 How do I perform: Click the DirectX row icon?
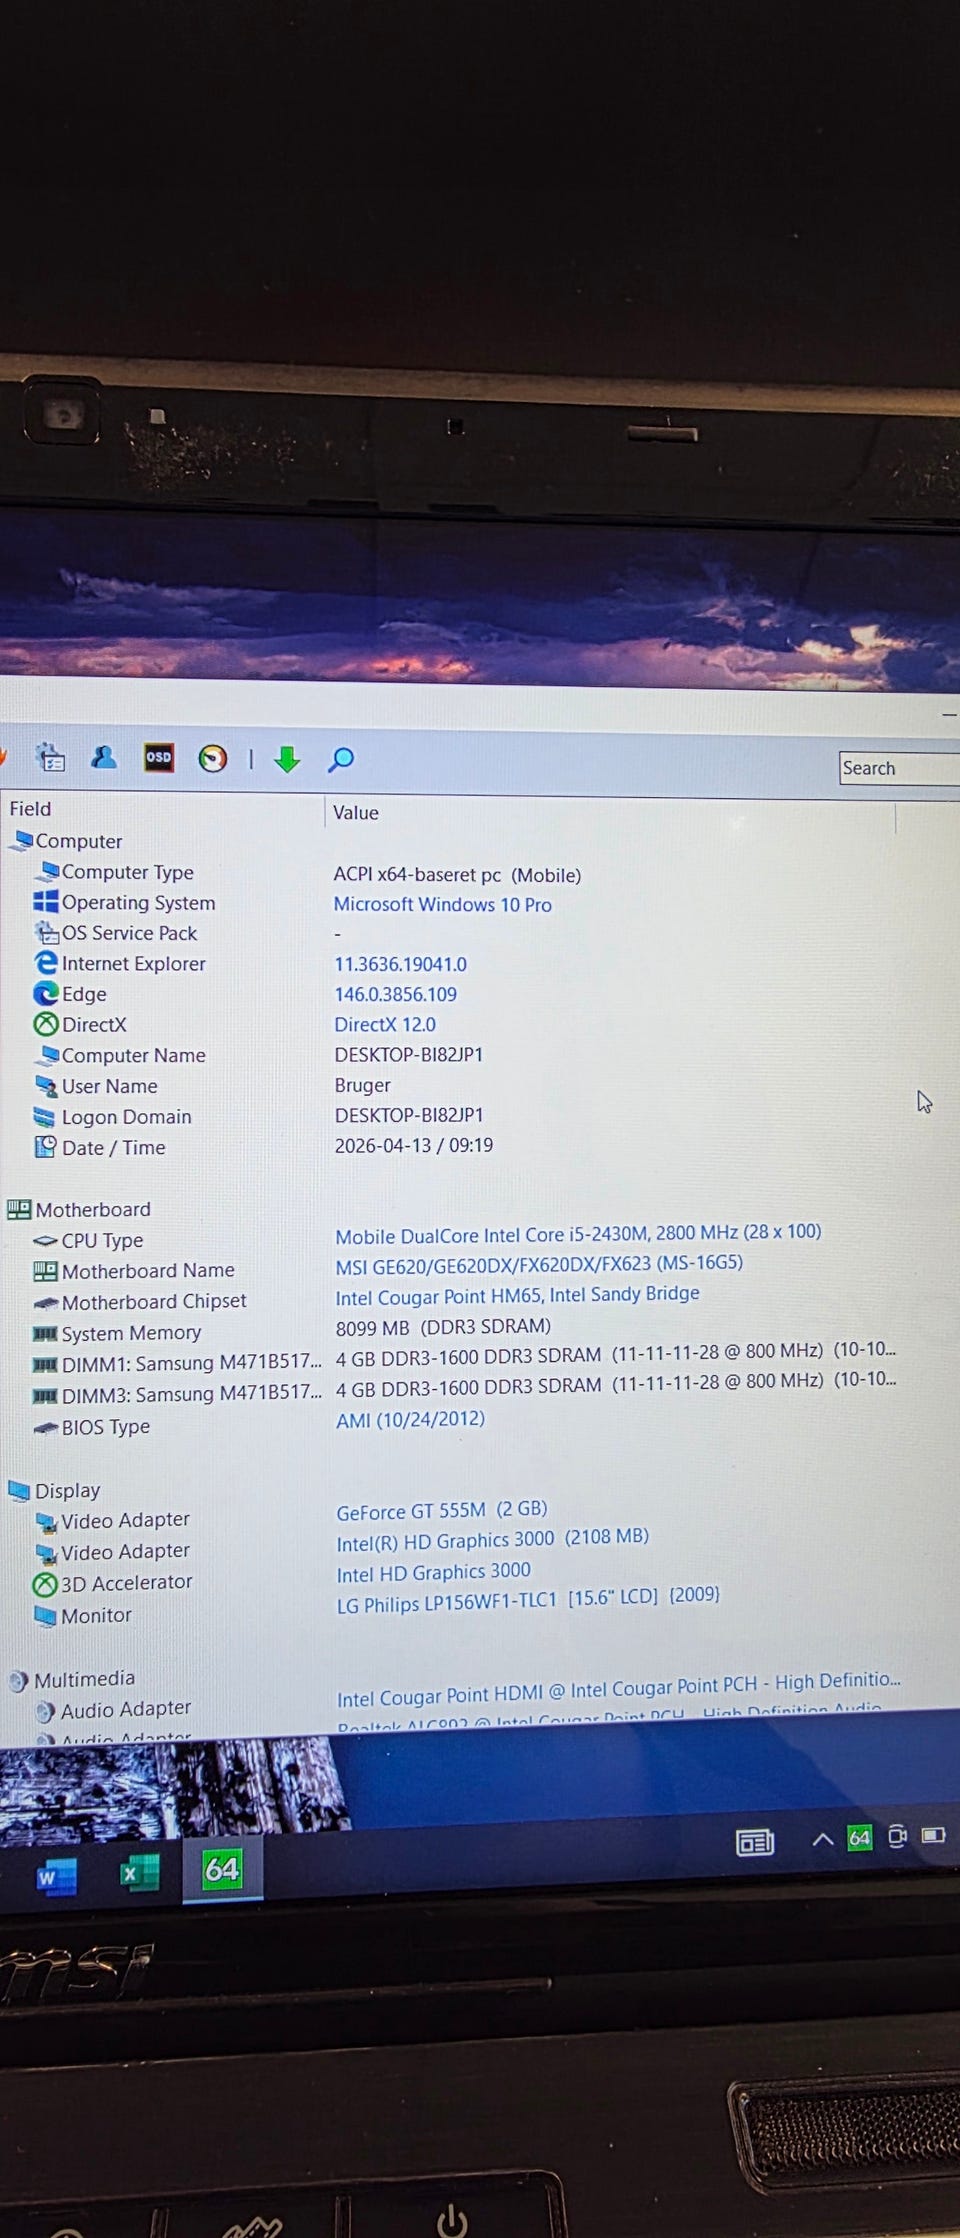click(x=46, y=1024)
